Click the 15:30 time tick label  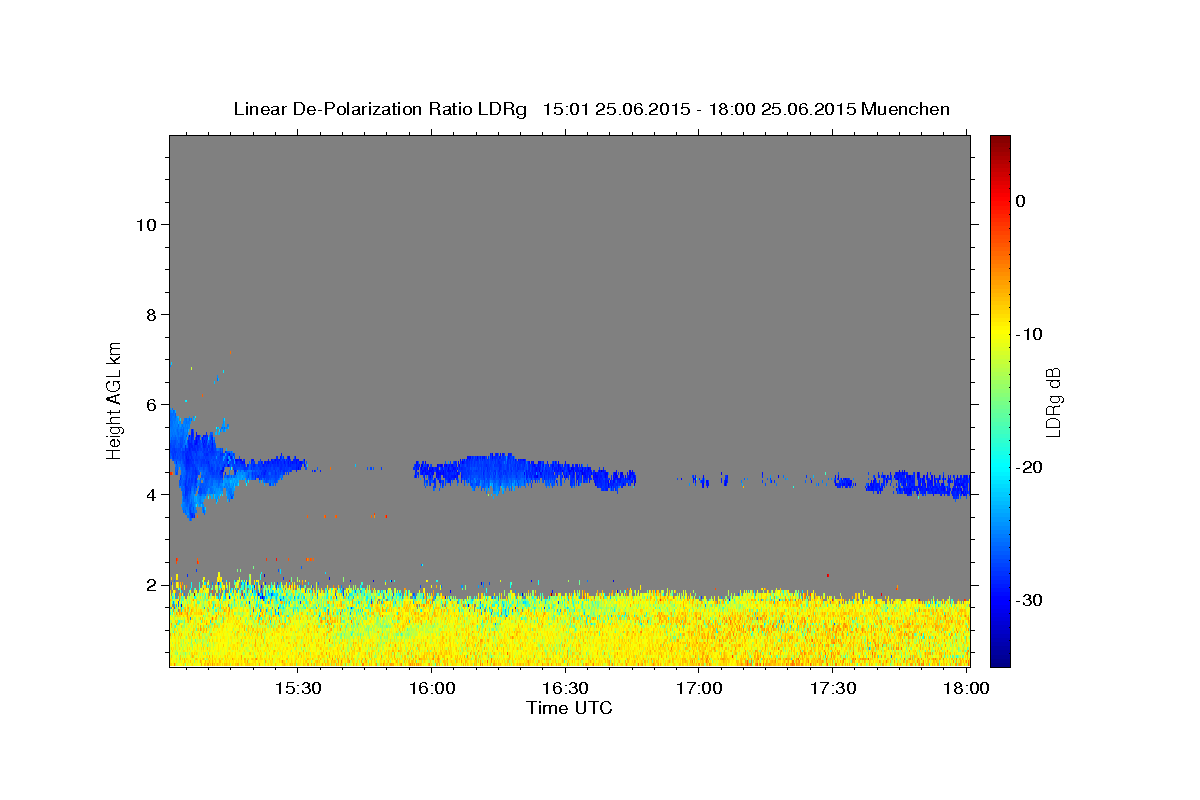pyautogui.click(x=297, y=688)
